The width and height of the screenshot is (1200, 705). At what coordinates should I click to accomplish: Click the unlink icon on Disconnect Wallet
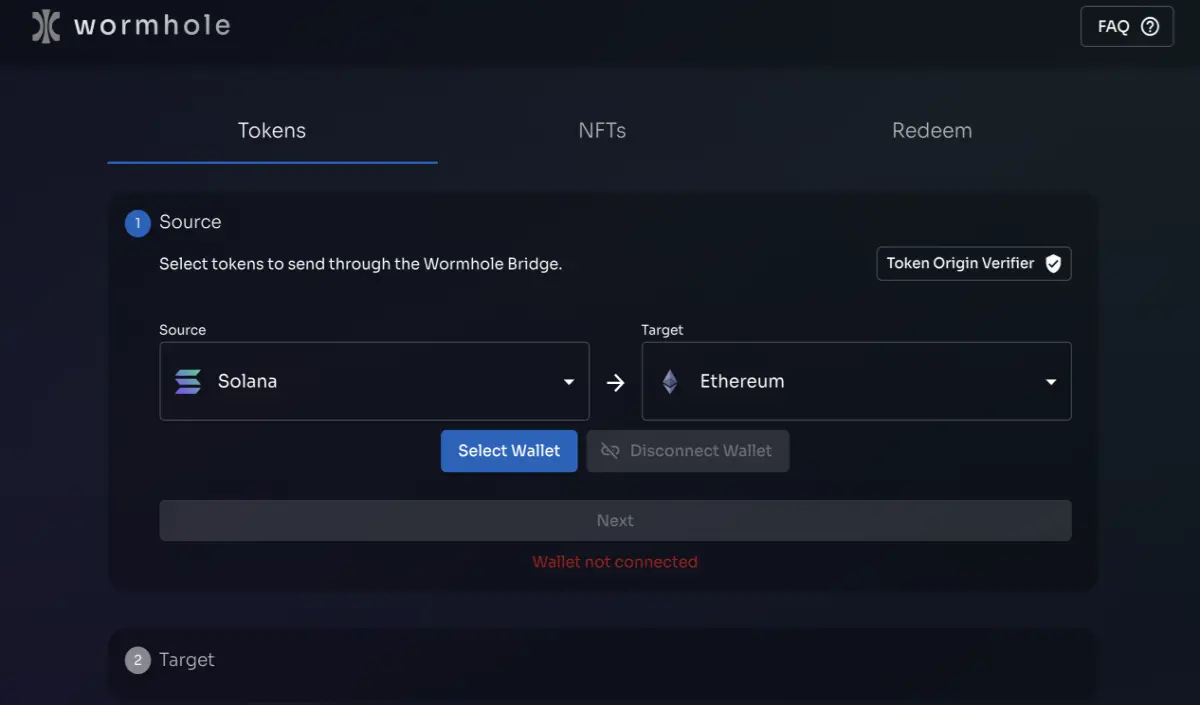(x=610, y=451)
